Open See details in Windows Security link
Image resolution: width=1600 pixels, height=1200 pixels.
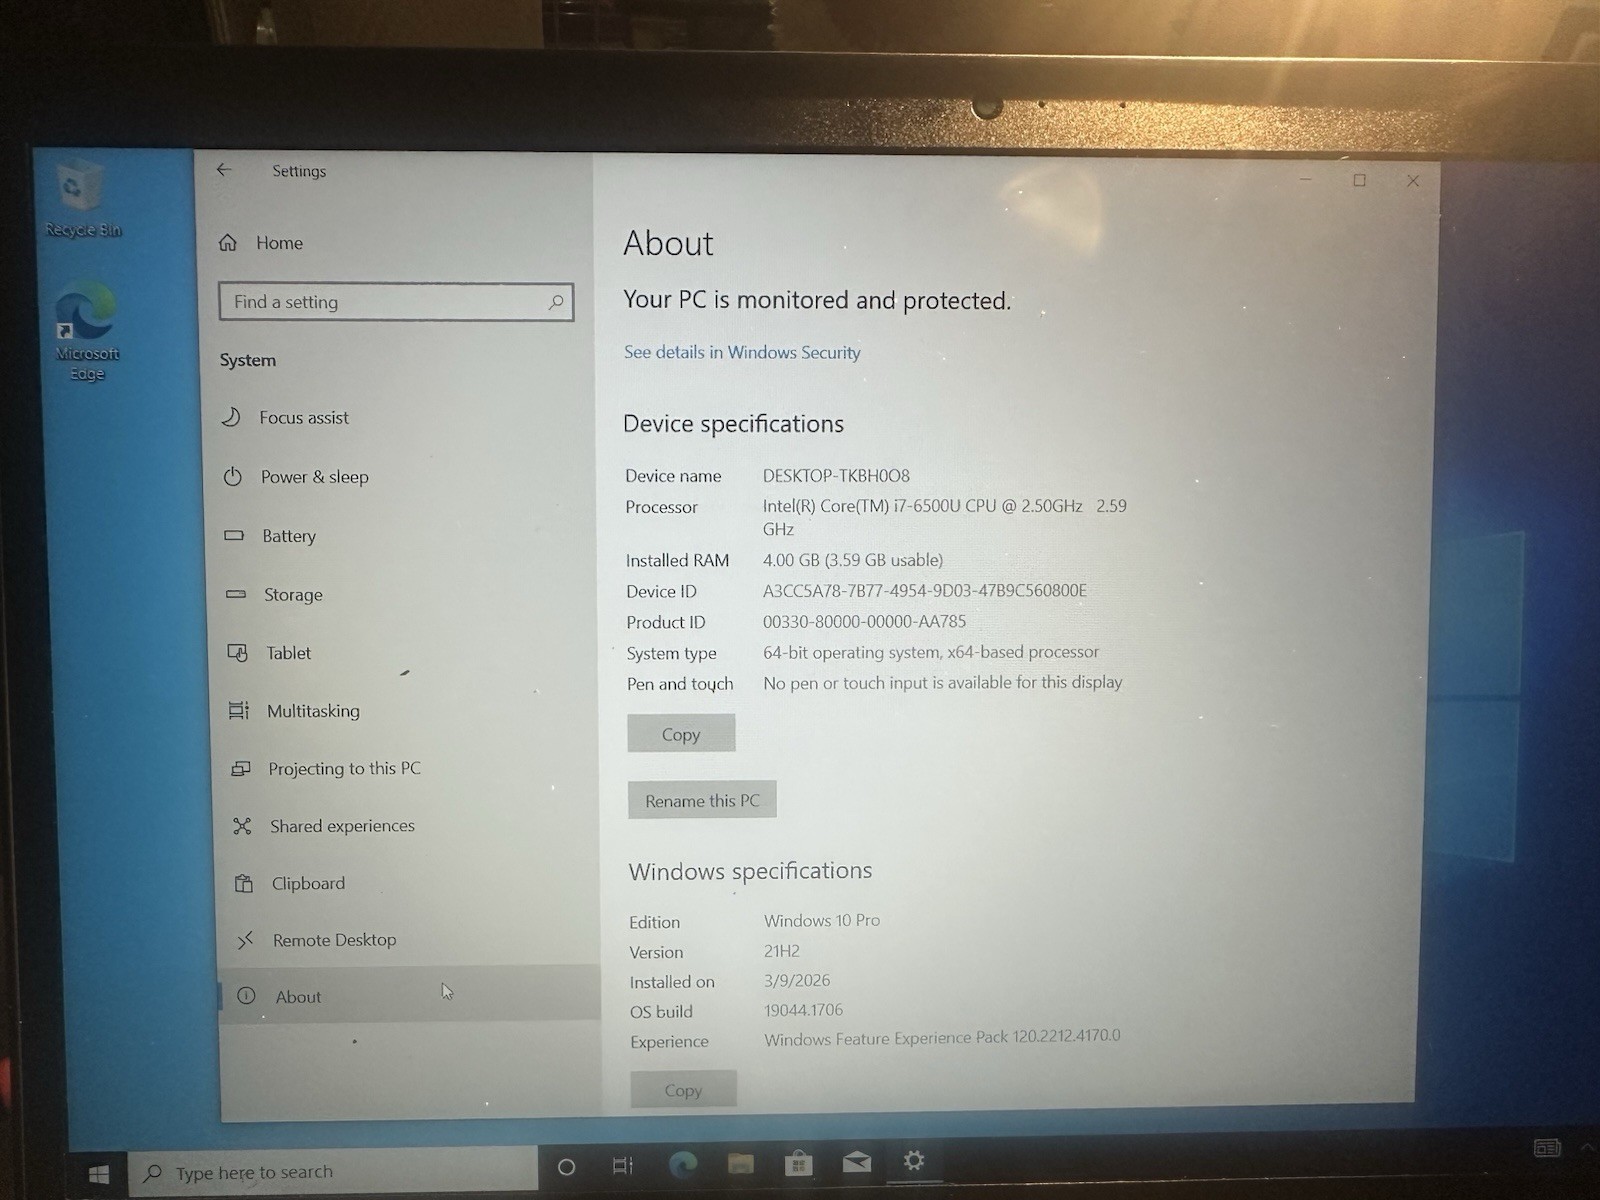(742, 352)
